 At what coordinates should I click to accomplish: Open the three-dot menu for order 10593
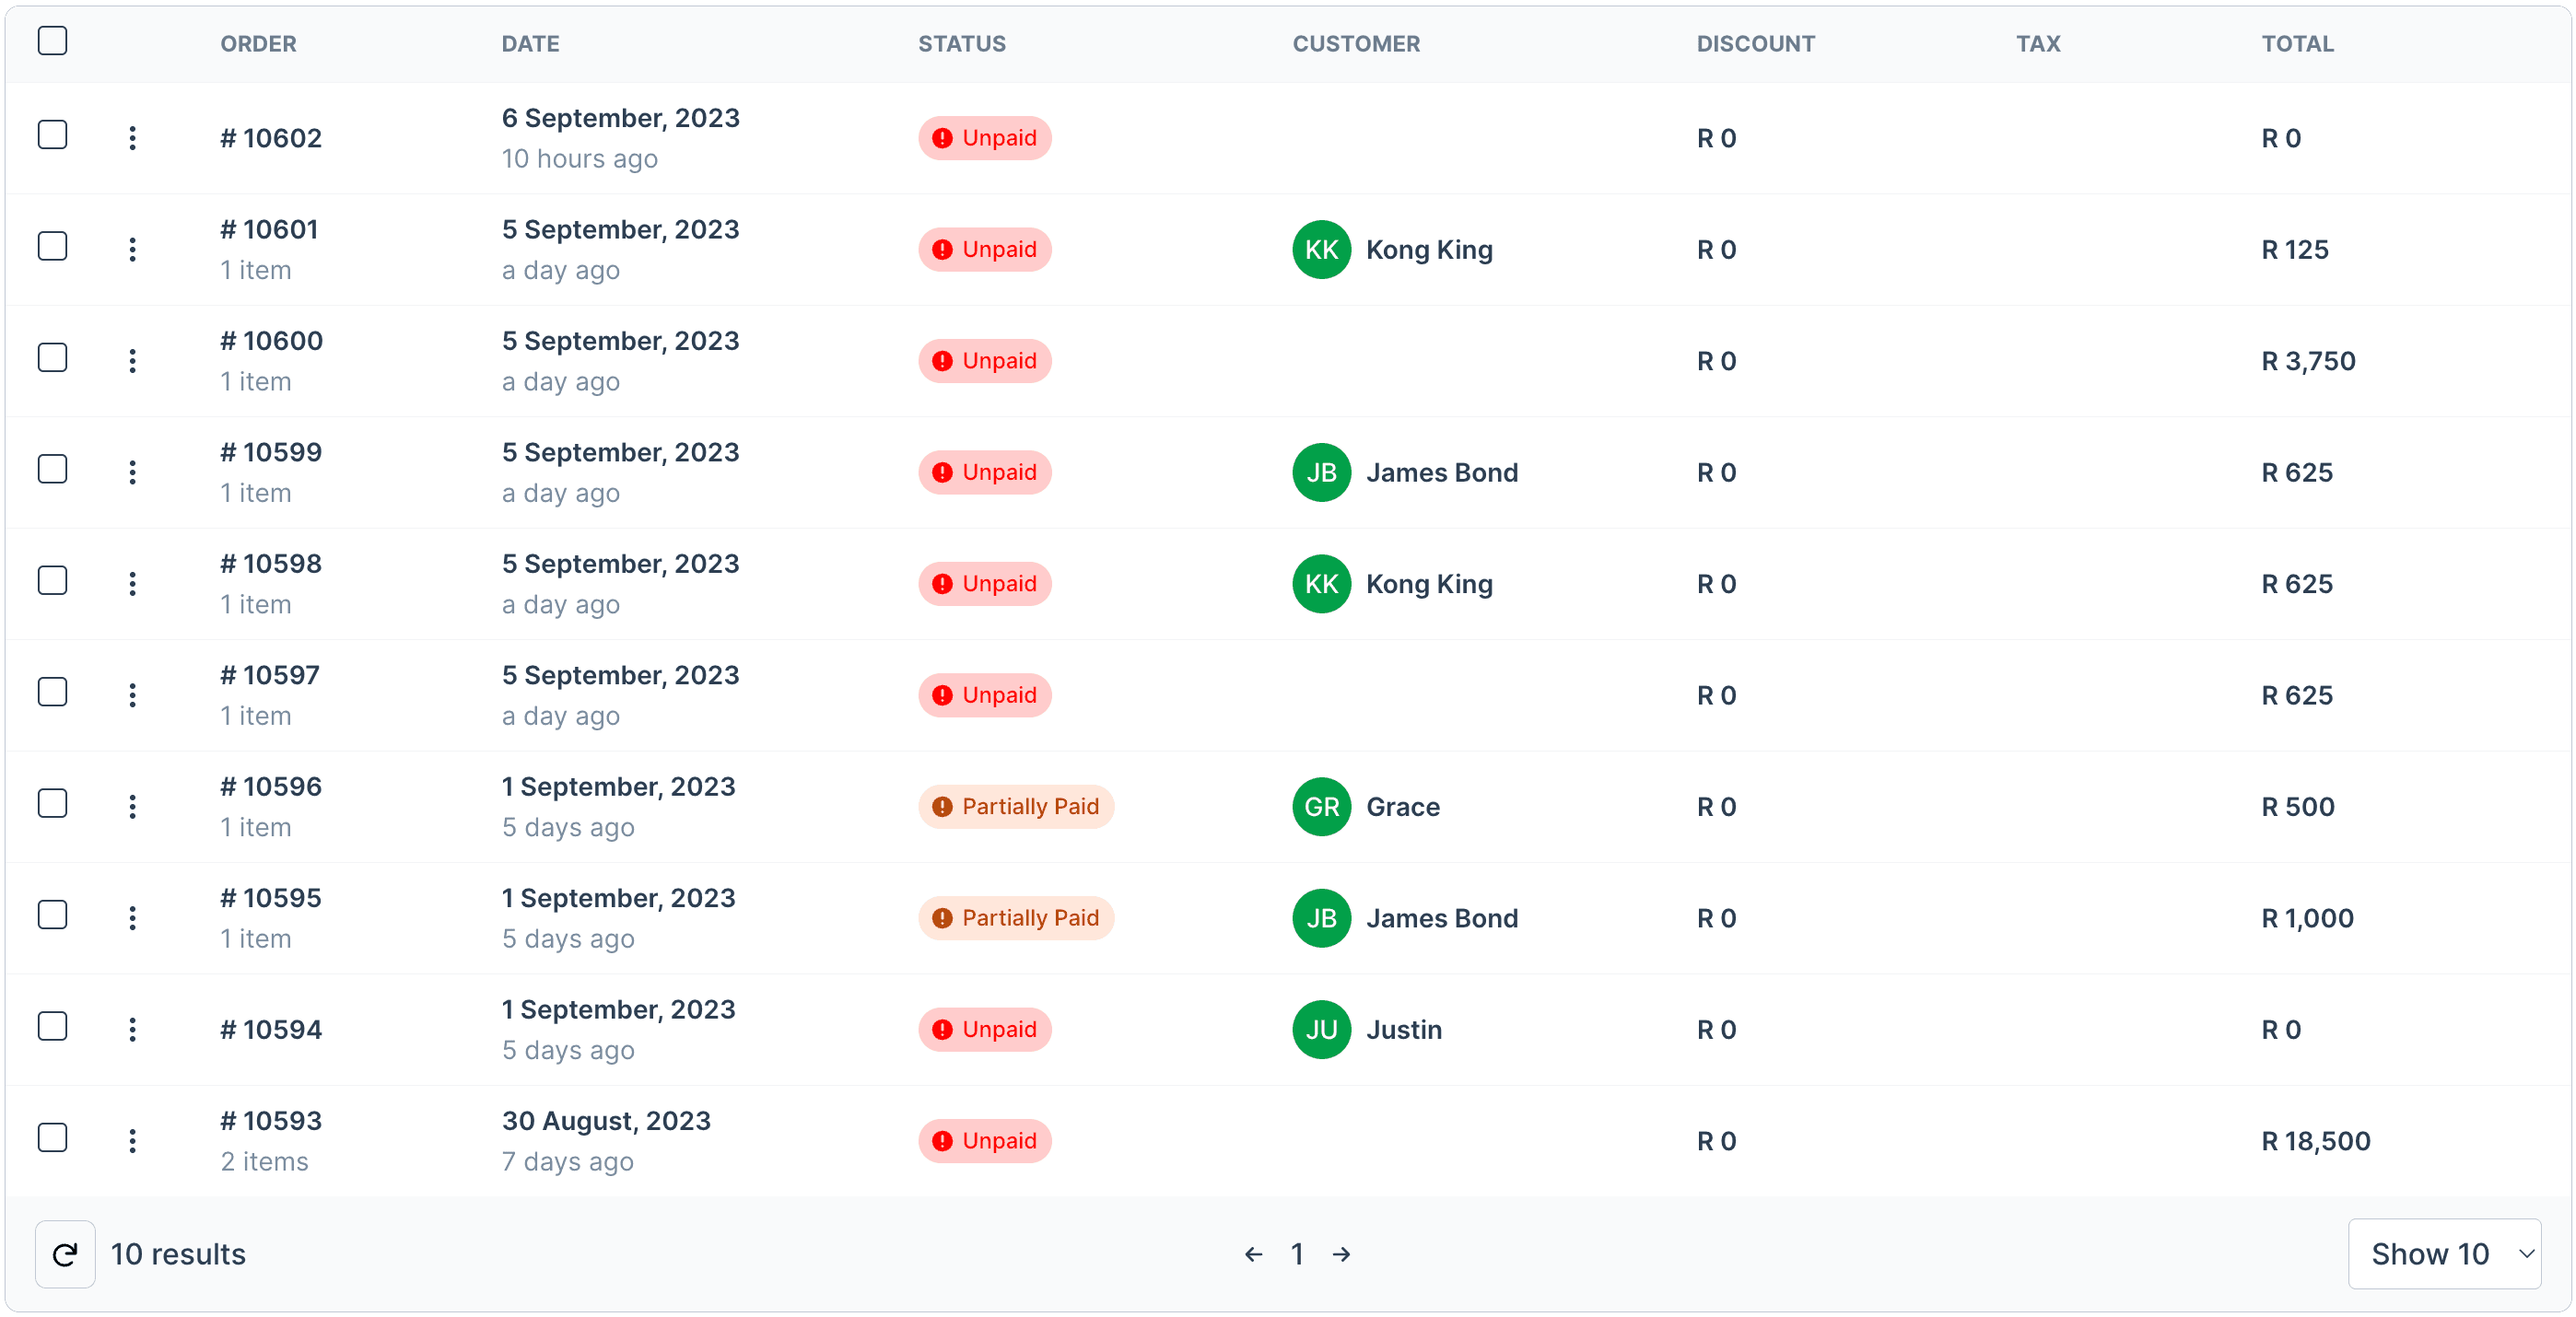pos(132,1141)
